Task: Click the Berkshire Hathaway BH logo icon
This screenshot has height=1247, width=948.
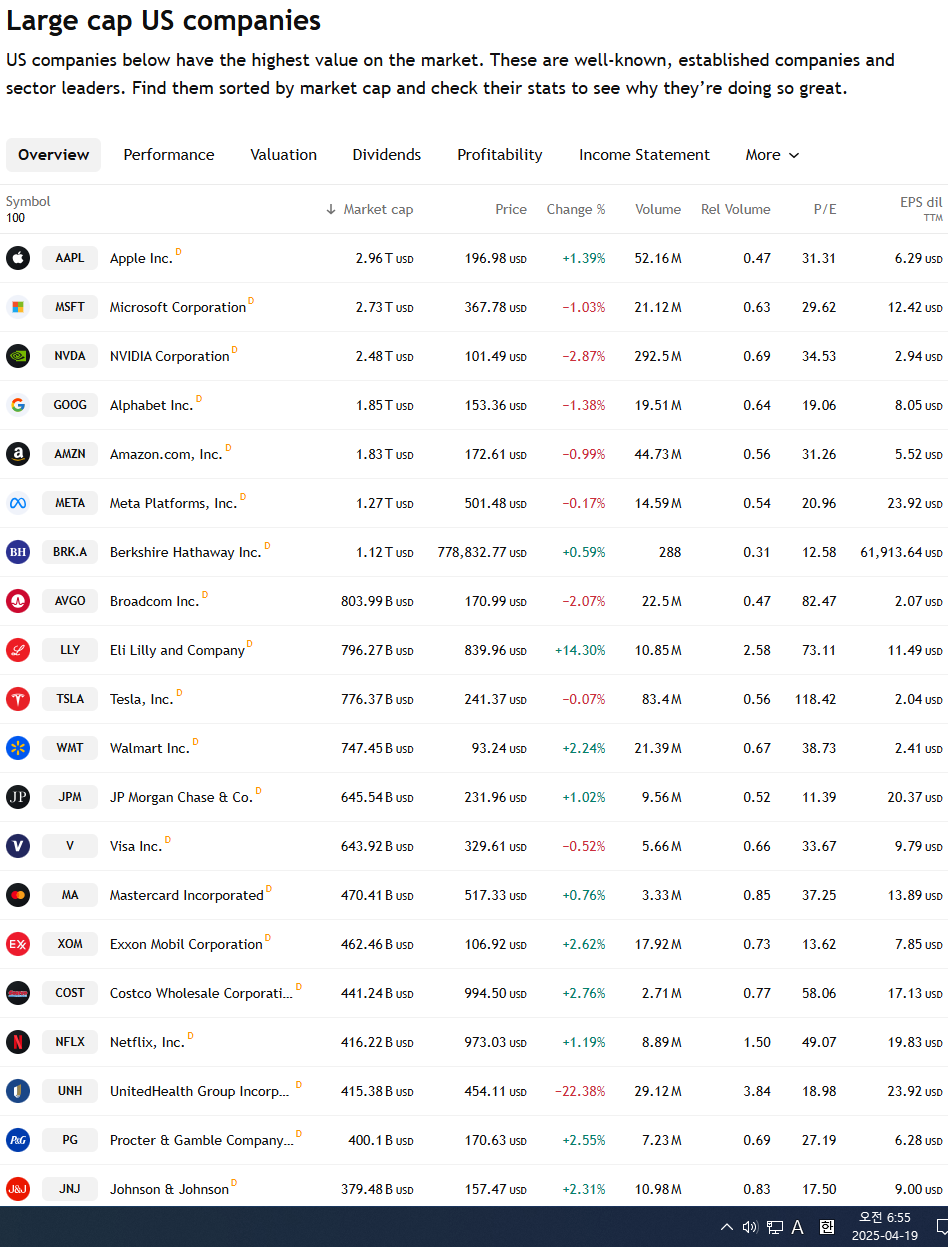Action: pyautogui.click(x=18, y=552)
